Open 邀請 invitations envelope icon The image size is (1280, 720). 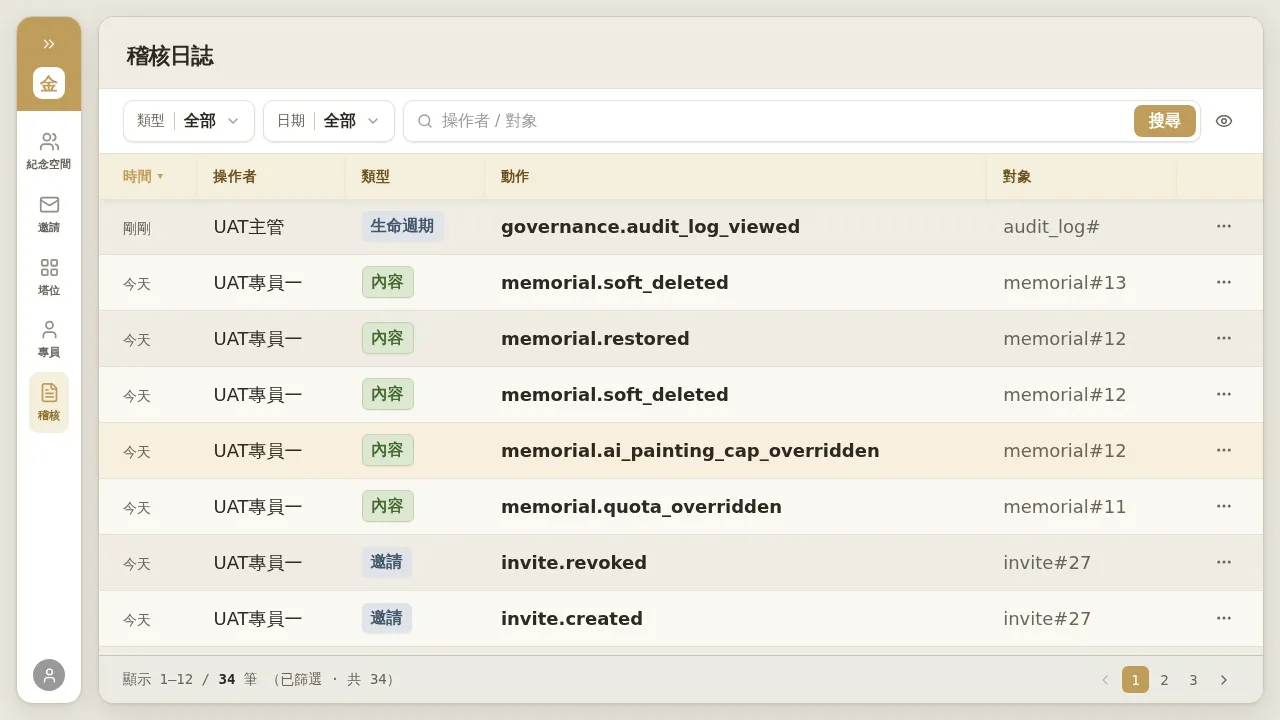tap(49, 214)
